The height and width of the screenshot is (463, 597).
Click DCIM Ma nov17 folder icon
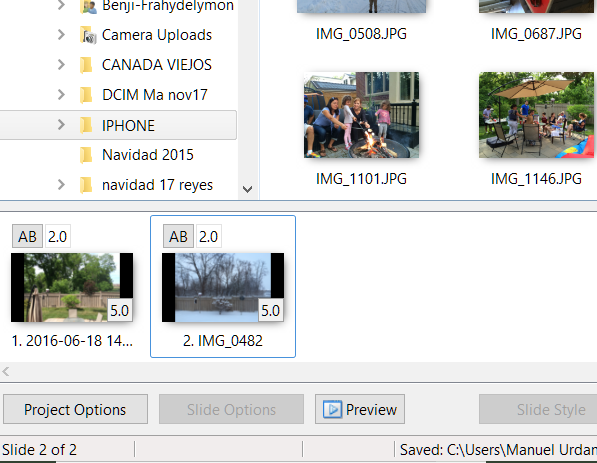[86, 95]
